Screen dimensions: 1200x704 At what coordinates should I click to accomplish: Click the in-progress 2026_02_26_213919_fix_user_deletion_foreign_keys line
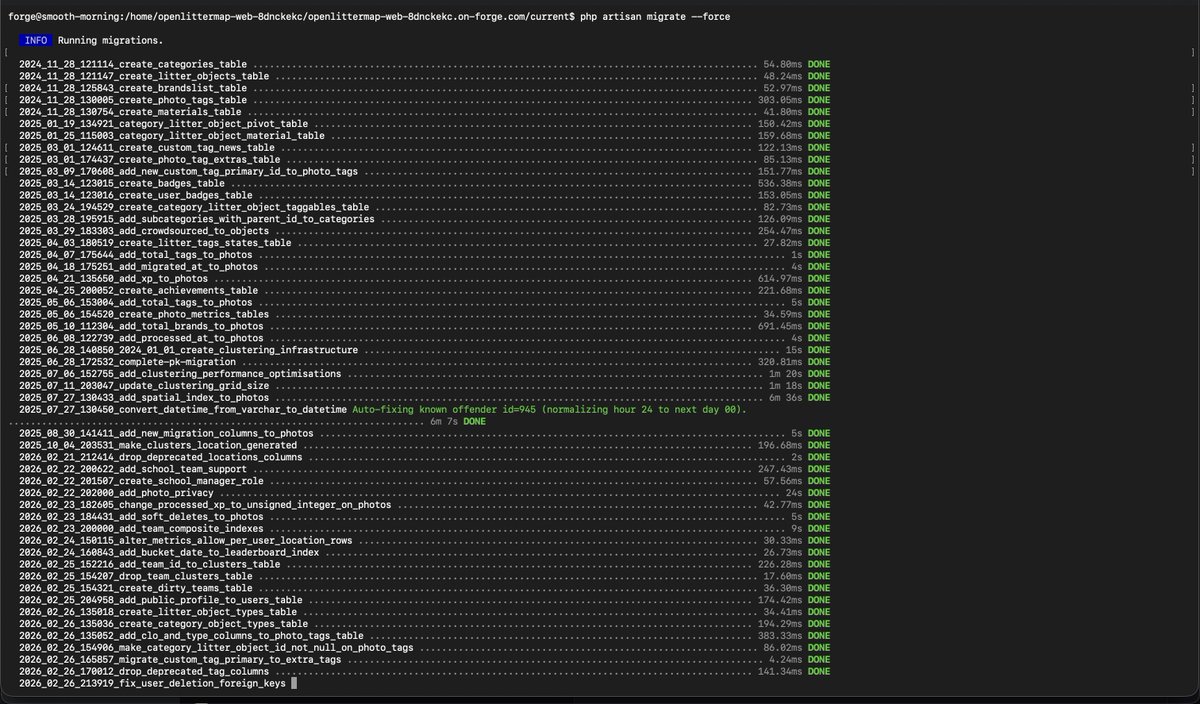pyautogui.click(x=152, y=684)
